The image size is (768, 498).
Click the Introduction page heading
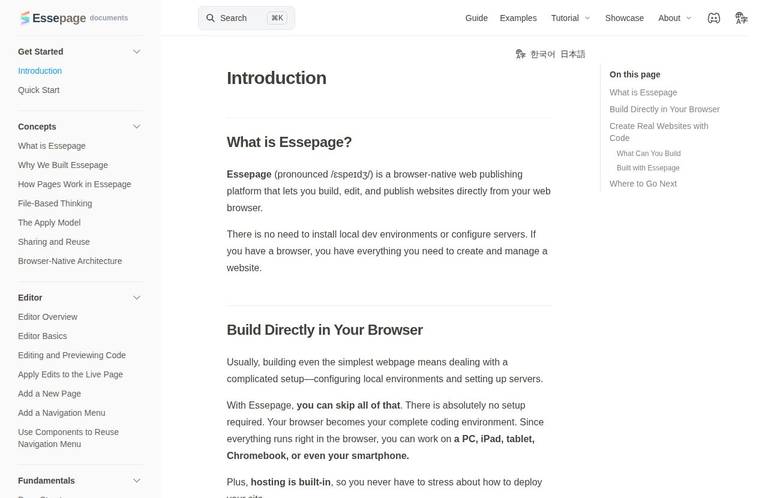coord(276,78)
